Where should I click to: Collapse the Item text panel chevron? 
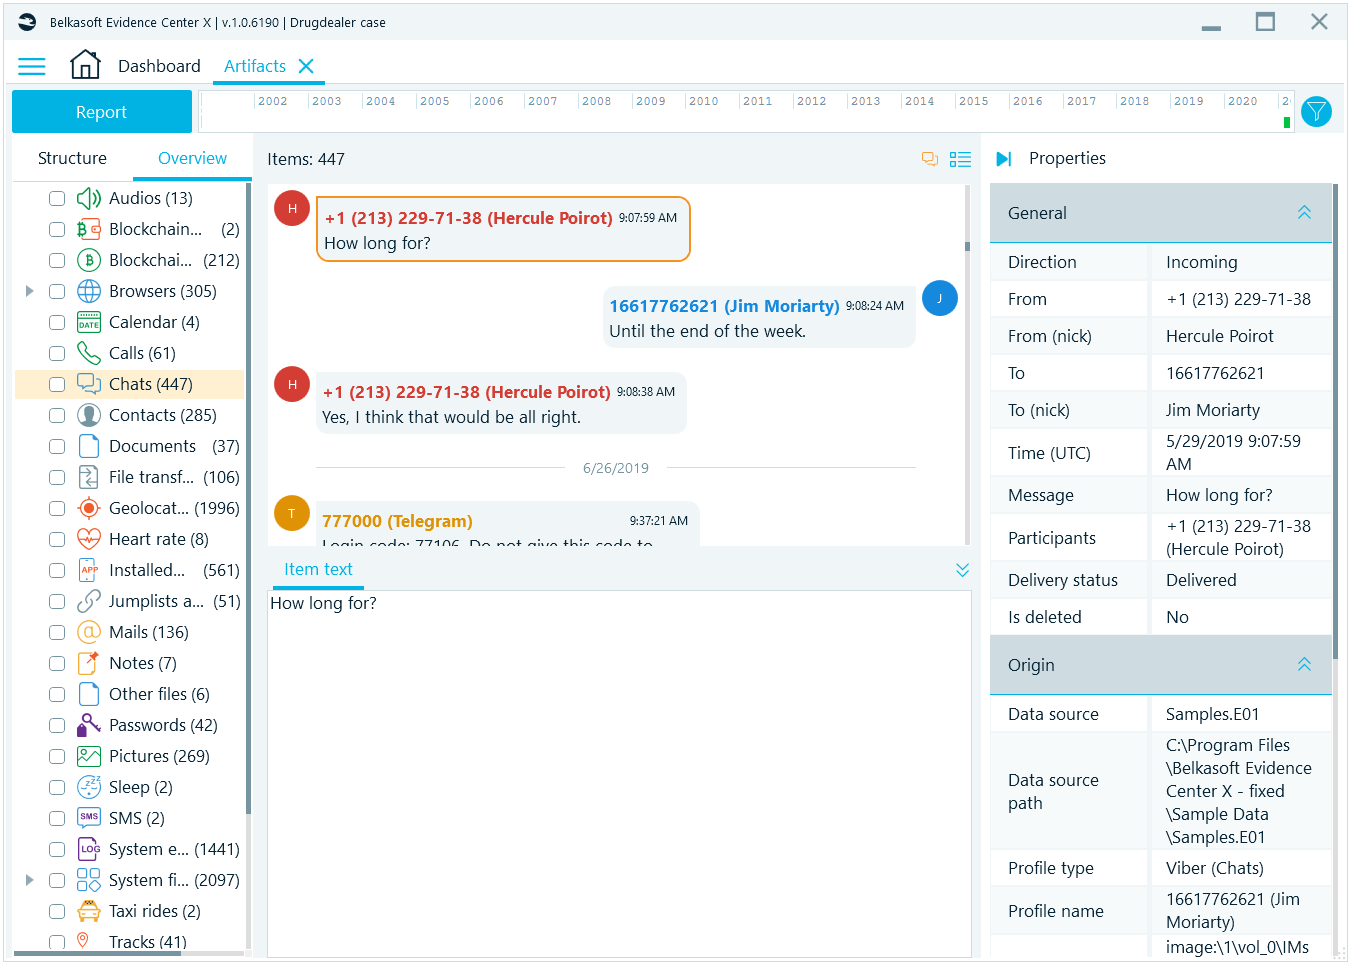[962, 570]
